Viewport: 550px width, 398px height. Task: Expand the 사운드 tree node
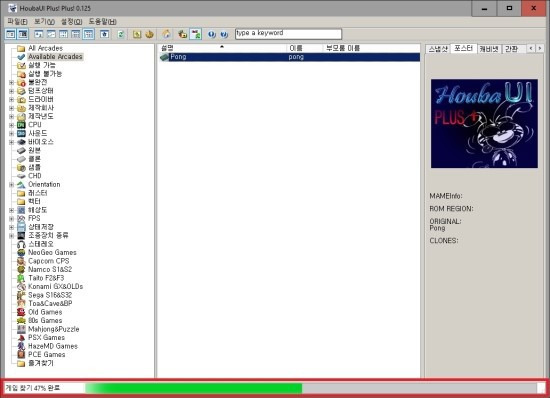[x=12, y=133]
